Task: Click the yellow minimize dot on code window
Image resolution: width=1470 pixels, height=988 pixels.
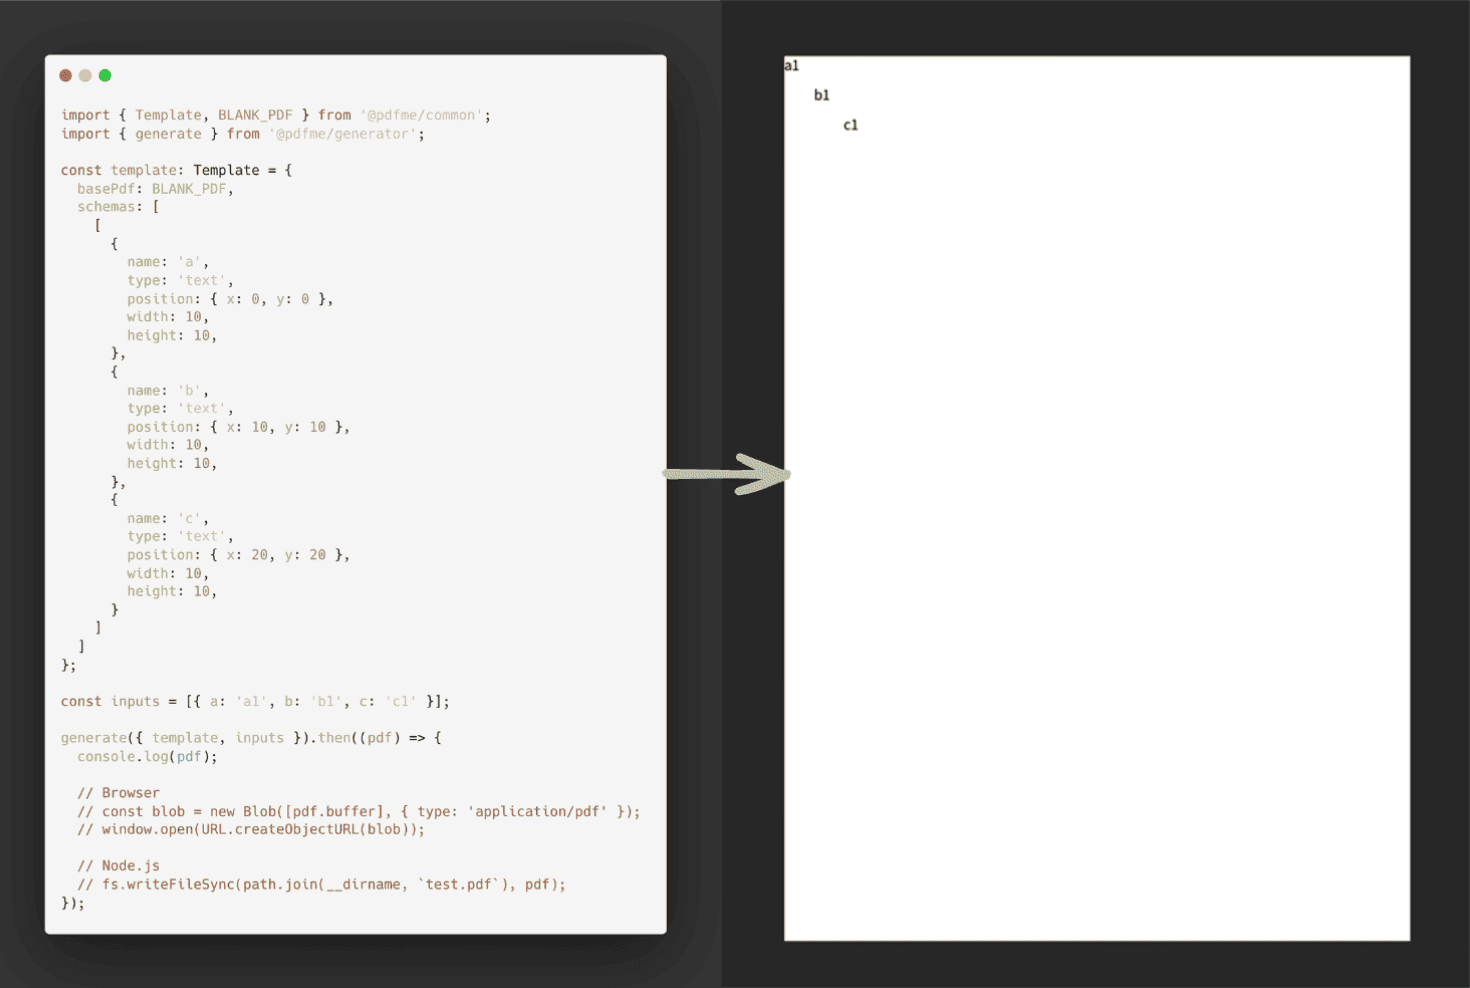Action: [85, 75]
